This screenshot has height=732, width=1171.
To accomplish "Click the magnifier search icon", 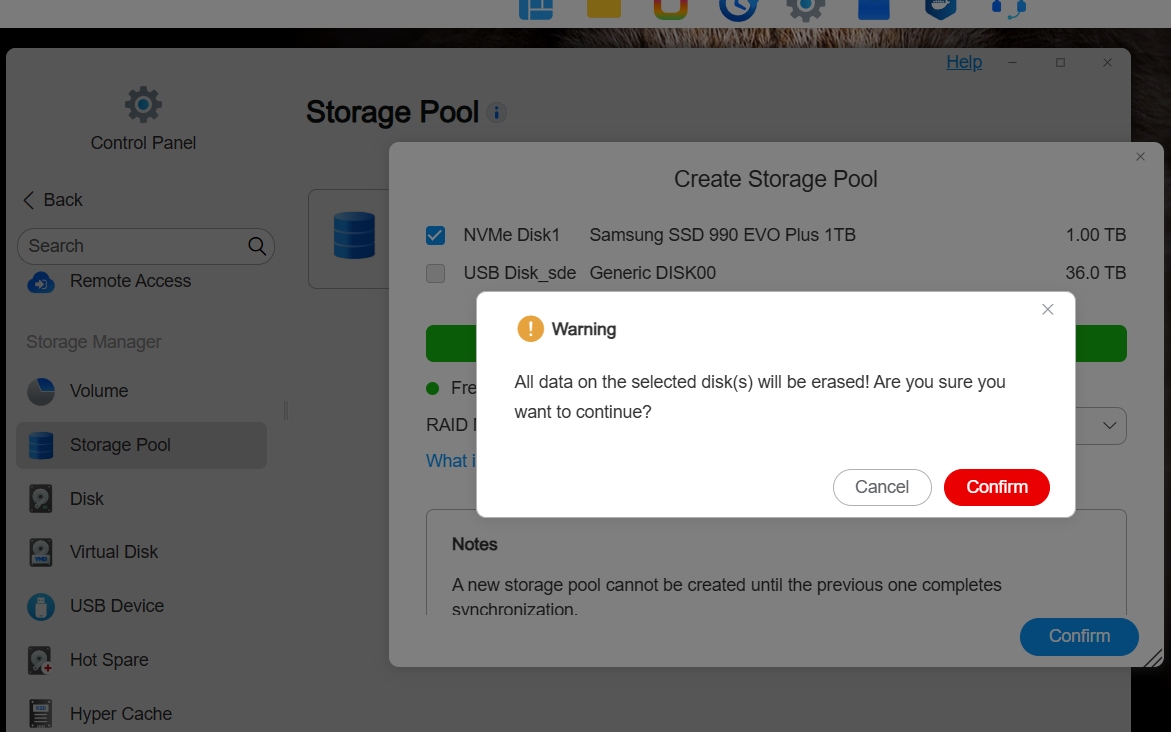I will pyautogui.click(x=257, y=246).
